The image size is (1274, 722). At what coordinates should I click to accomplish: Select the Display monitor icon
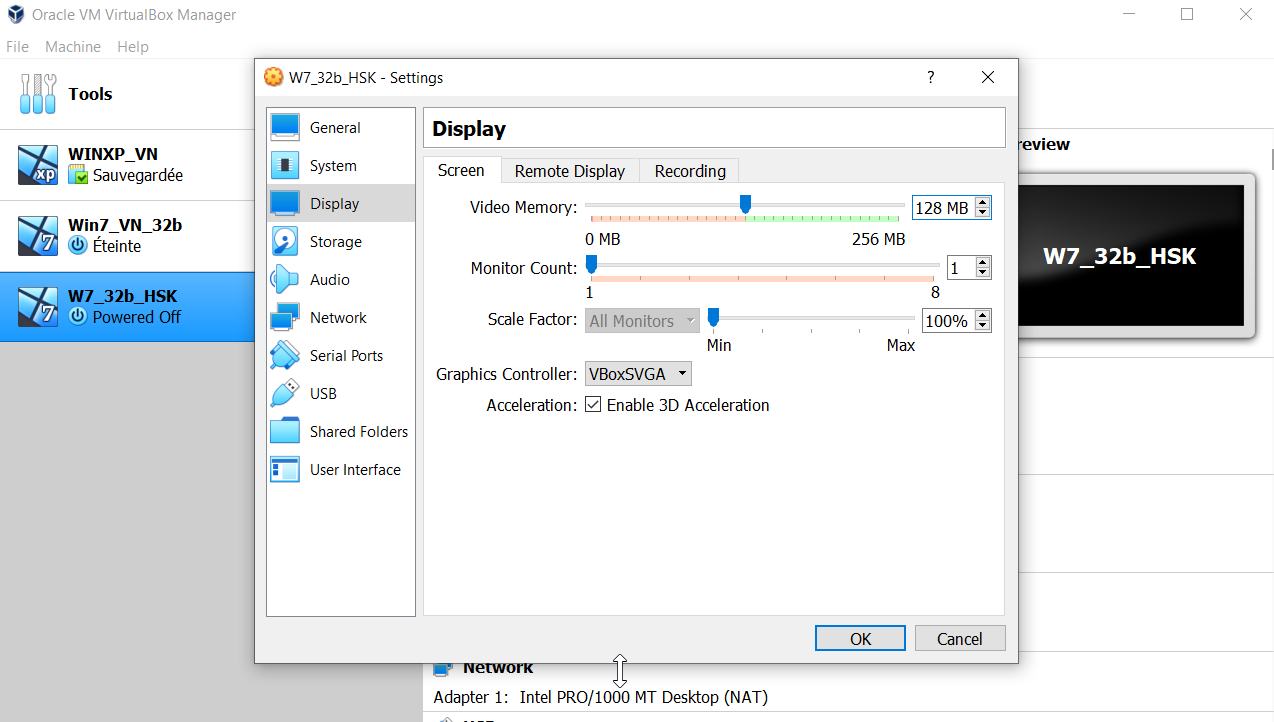click(x=285, y=203)
